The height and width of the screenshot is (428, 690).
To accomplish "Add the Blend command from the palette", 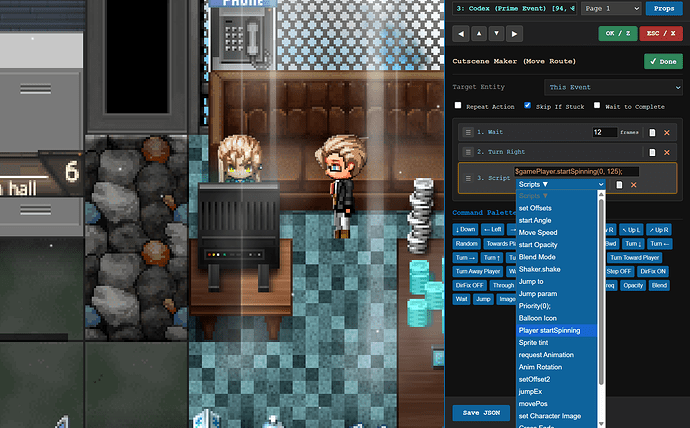I will coord(659,285).
